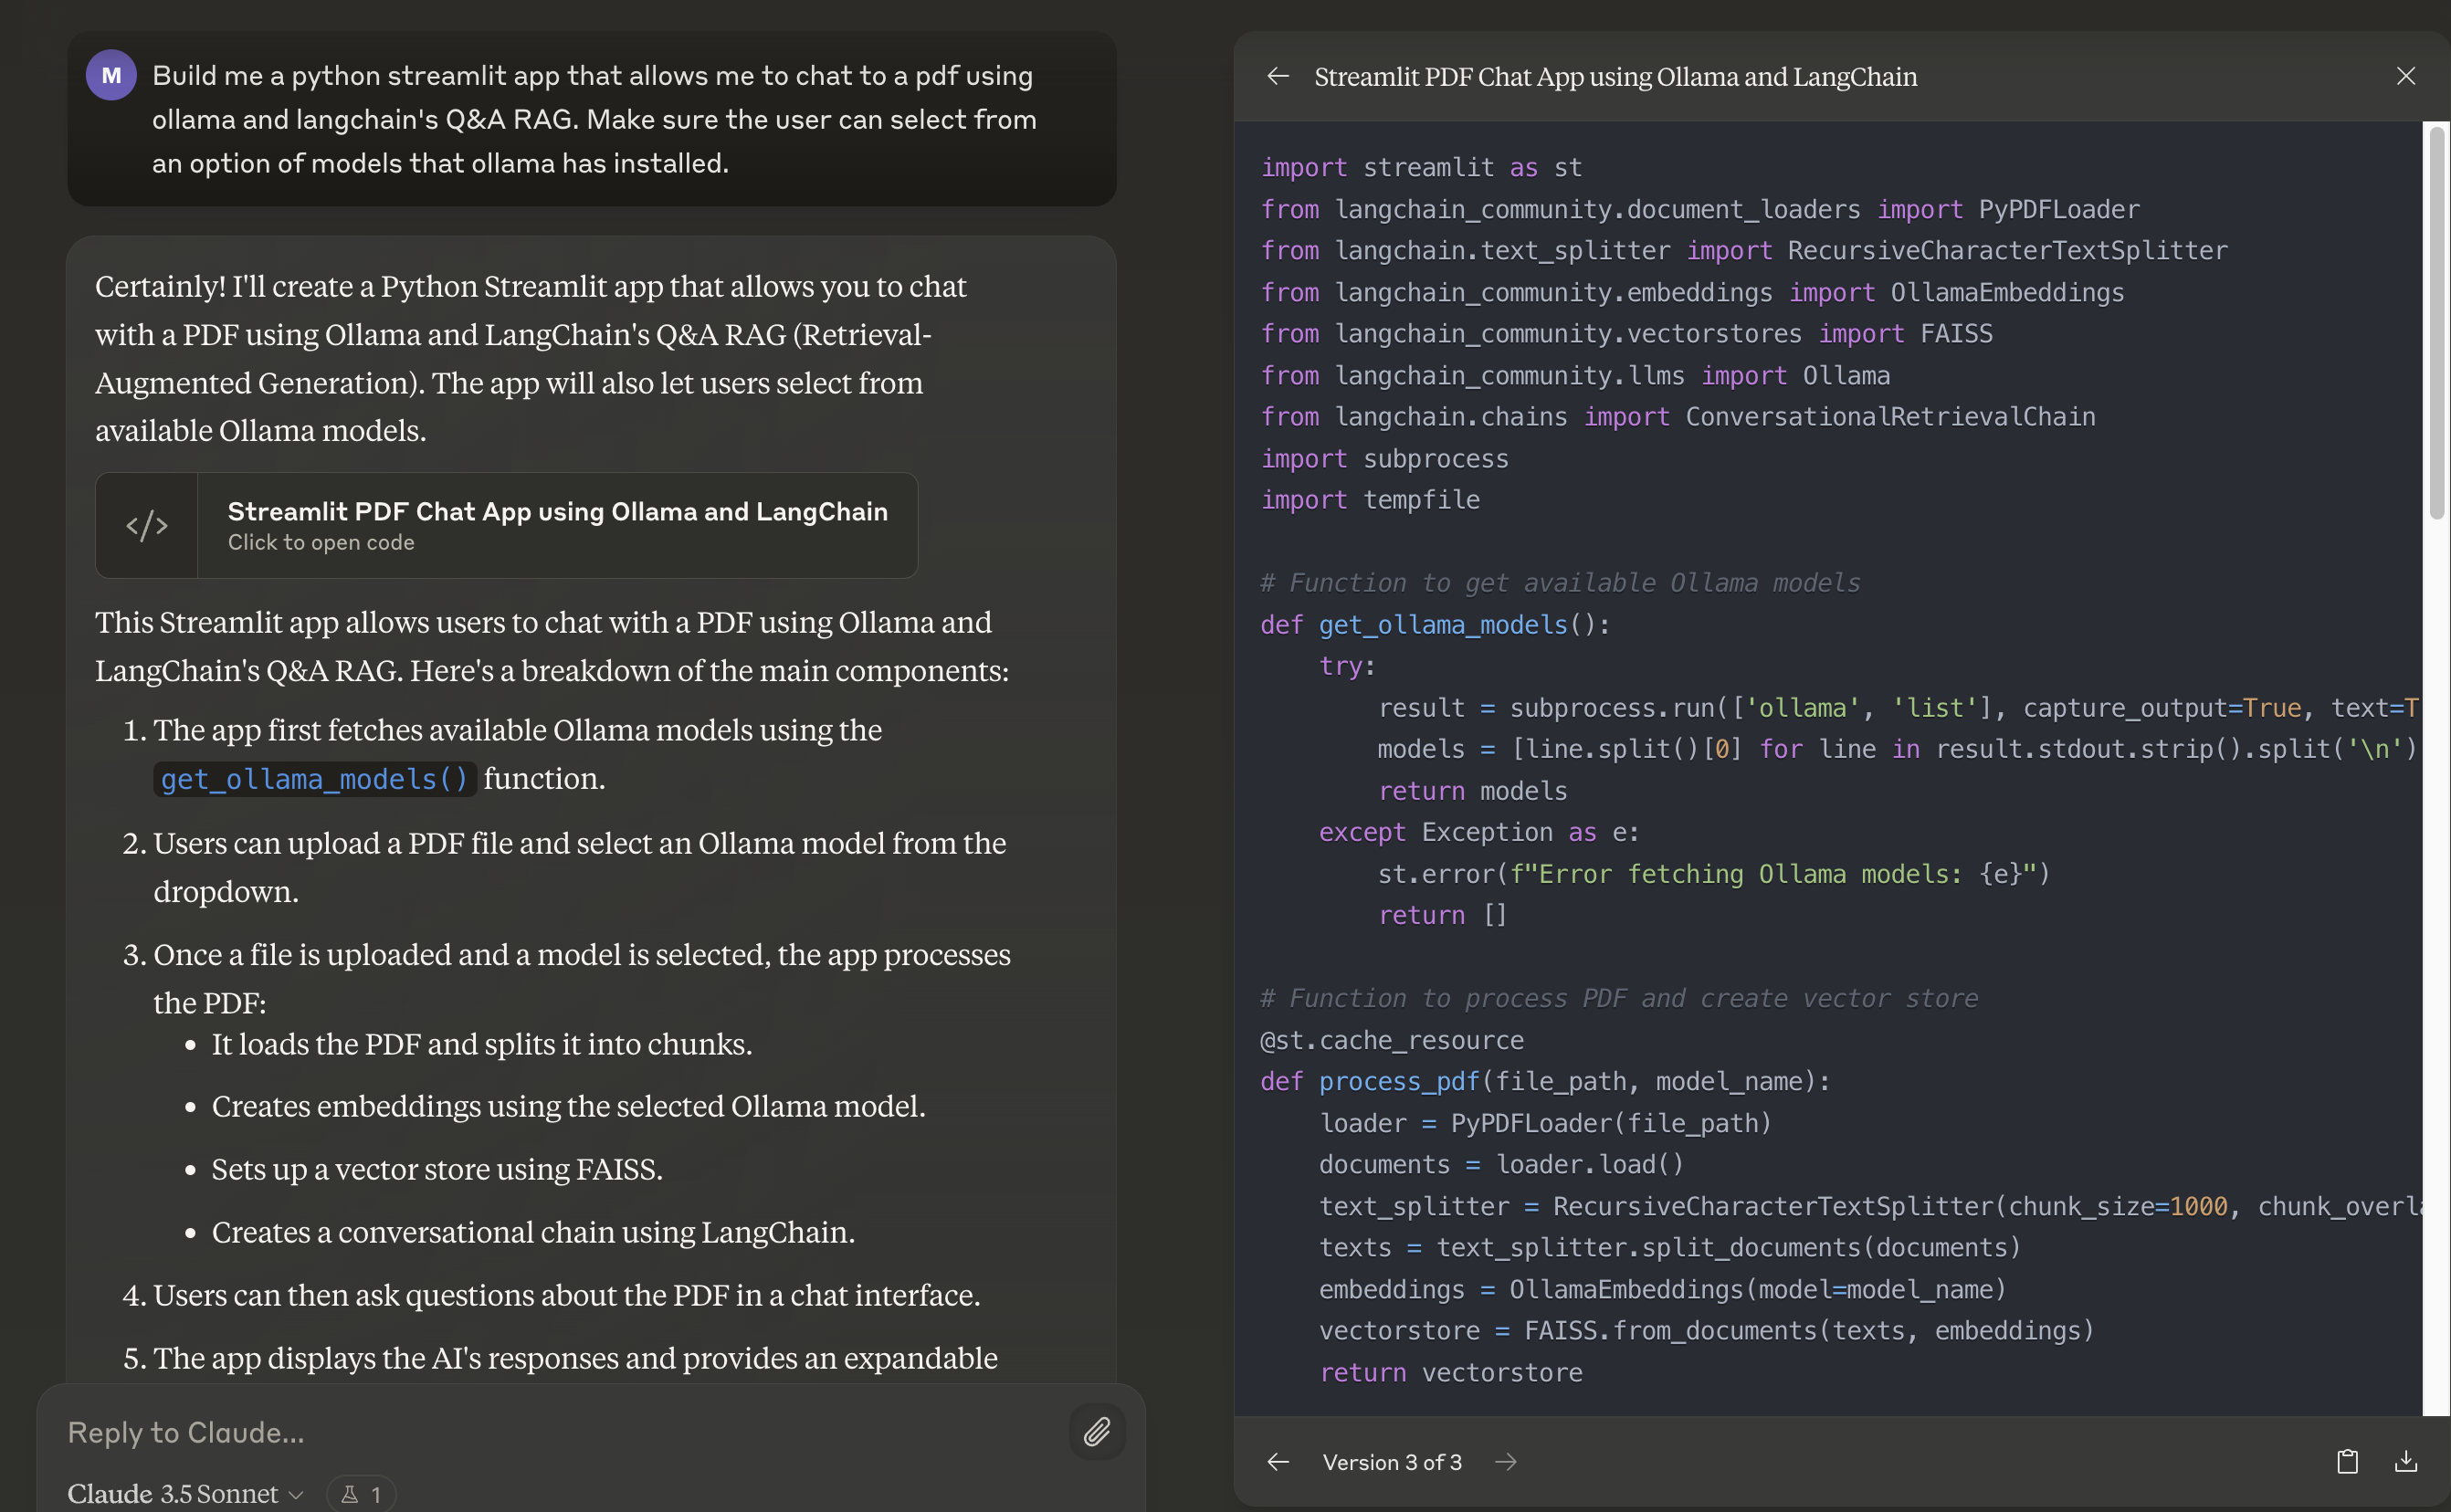The height and width of the screenshot is (1512, 2451).
Task: Click the chevron beside Claude 3.5 Sonnet
Action: (x=296, y=1495)
